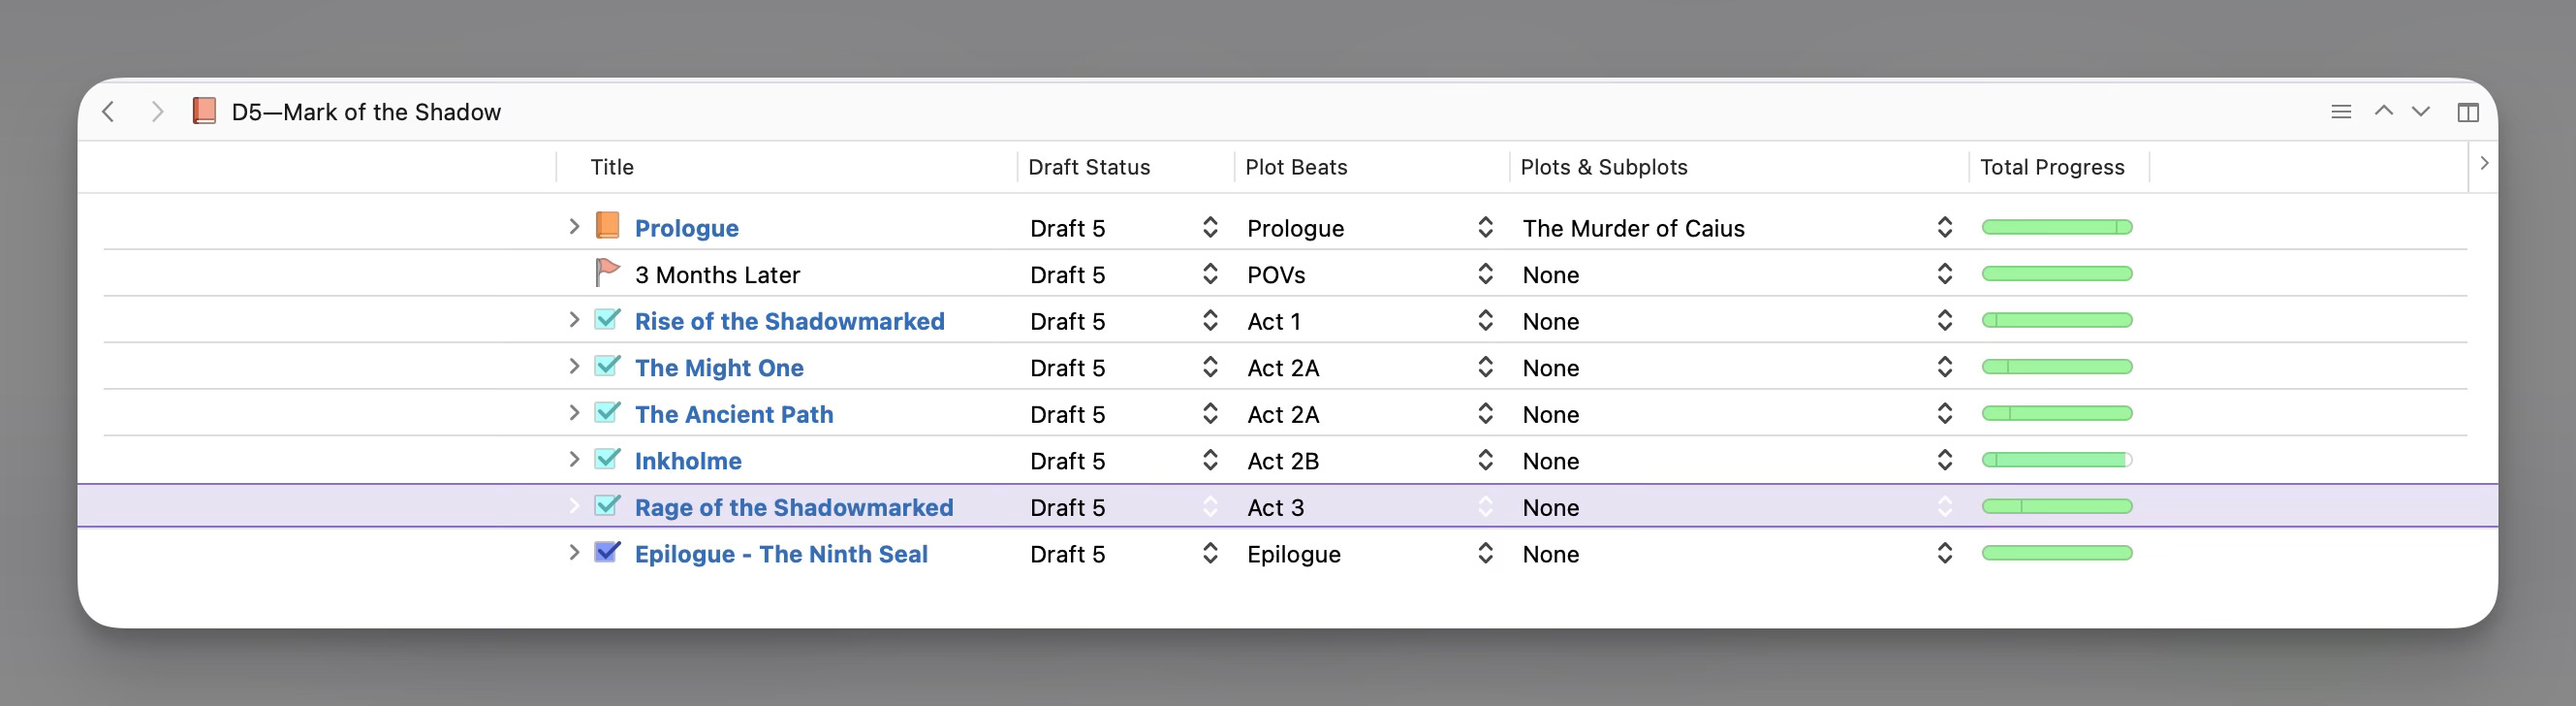The image size is (2576, 706).
Task: Open Plot Beats dropdown for The Might One
Action: pyautogui.click(x=1485, y=367)
